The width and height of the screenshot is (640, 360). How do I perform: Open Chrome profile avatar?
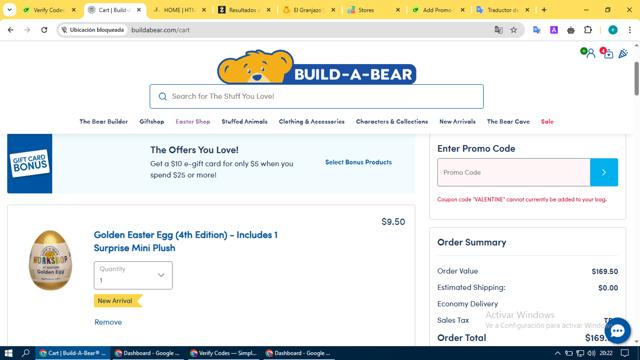(x=613, y=30)
